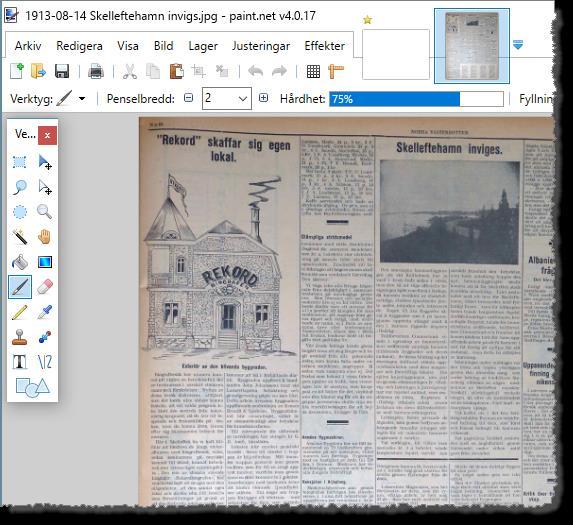Expand the image list dropdown arrow
573x525 pixels.
[x=518, y=45]
